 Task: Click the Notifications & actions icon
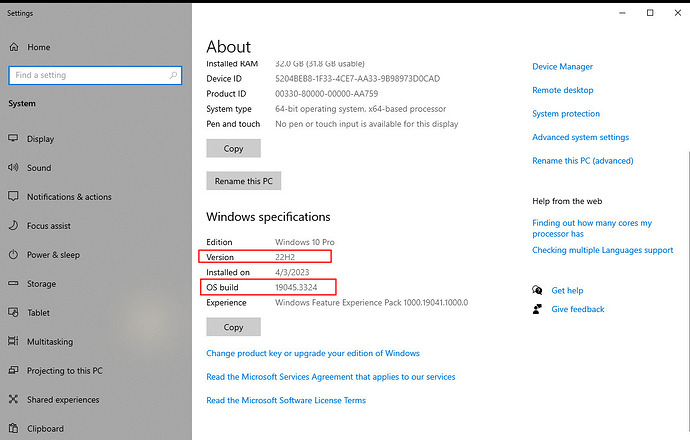coord(13,196)
